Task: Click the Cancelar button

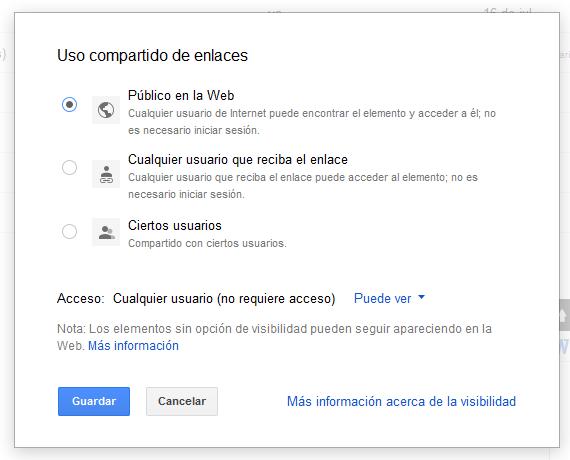Action: click(182, 401)
